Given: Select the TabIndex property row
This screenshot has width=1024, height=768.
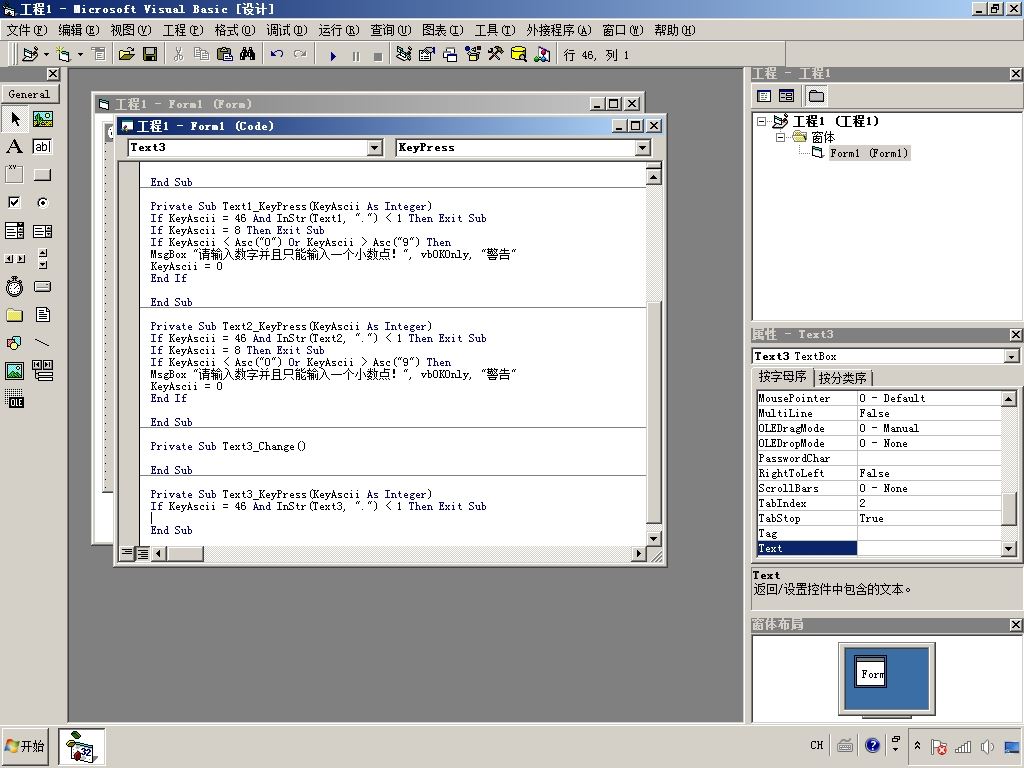Looking at the screenshot, I should click(878, 504).
